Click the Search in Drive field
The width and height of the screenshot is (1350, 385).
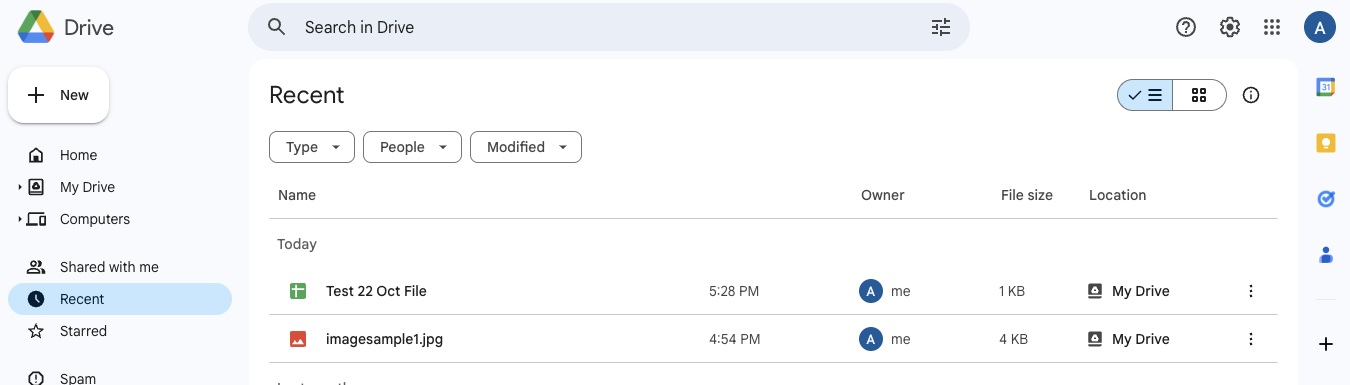coord(609,27)
